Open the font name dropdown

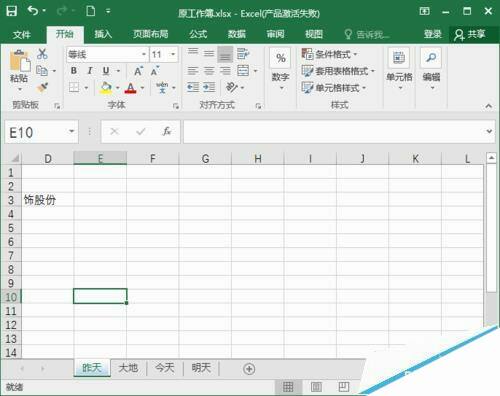pos(144,54)
